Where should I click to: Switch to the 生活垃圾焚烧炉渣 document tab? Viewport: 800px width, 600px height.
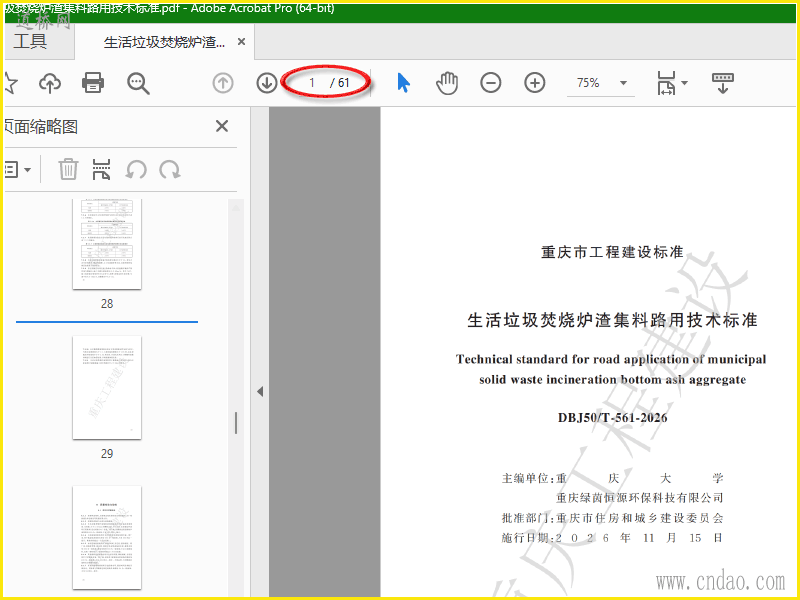point(164,42)
